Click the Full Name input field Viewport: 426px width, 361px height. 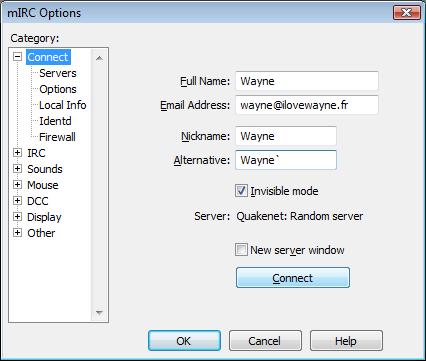[307, 81]
